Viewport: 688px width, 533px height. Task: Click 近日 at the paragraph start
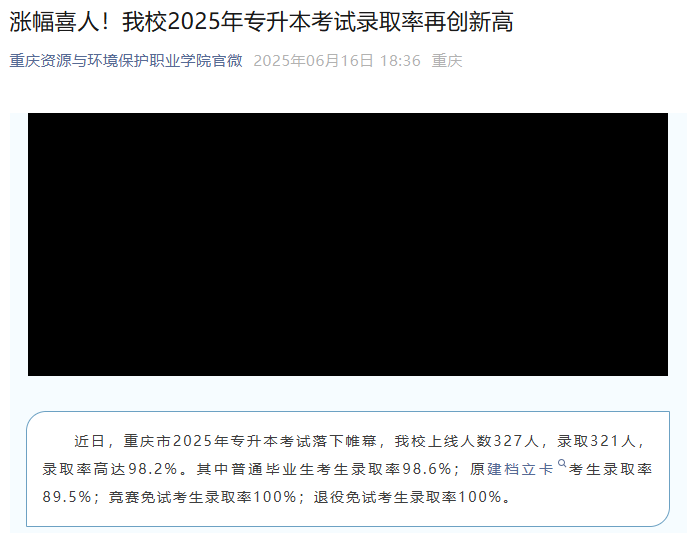tap(89, 441)
